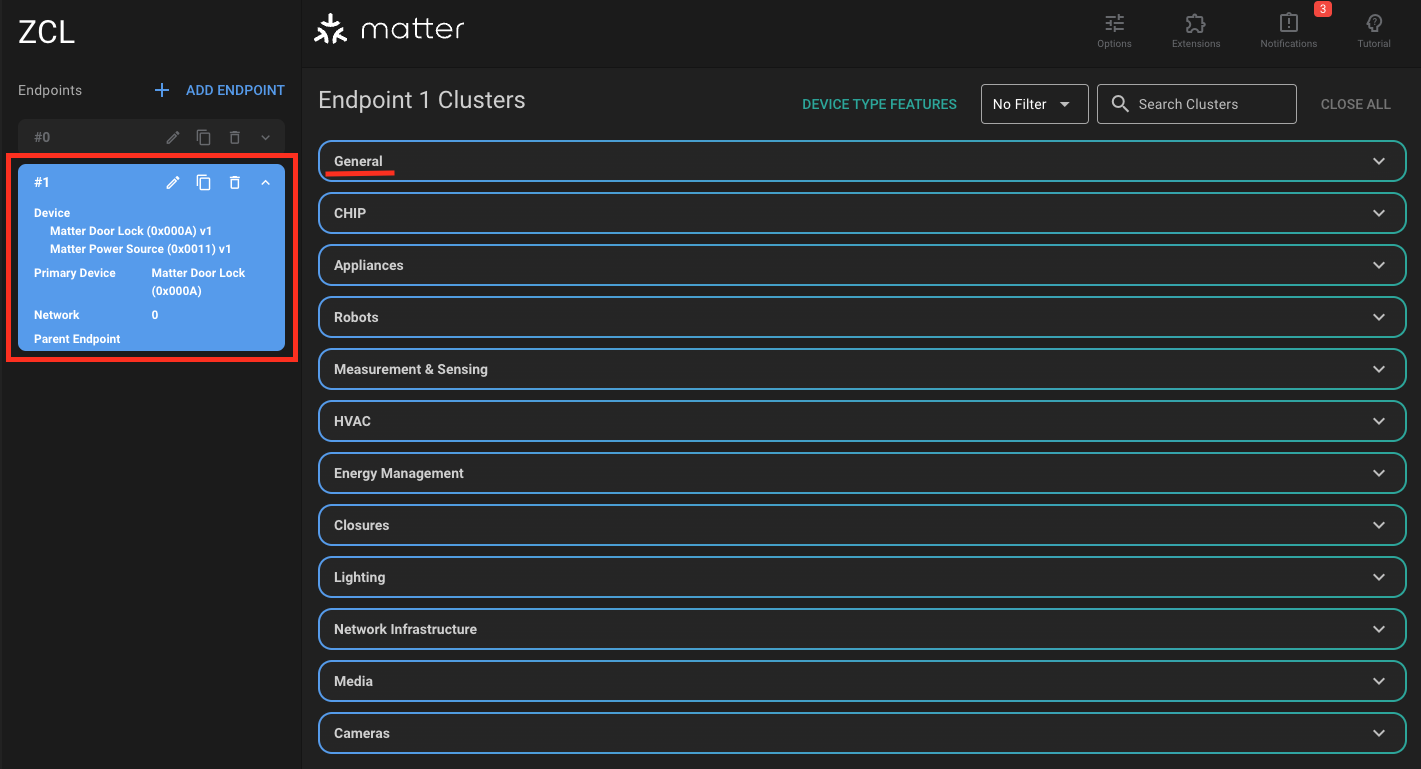
Task: Copy endpoint #1 using the duplicate icon
Action: 204,182
